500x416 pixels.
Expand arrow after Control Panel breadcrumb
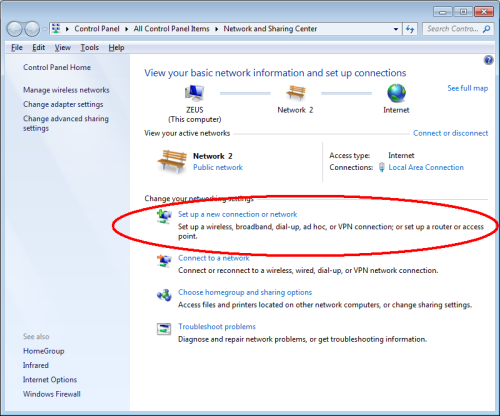coord(127,29)
